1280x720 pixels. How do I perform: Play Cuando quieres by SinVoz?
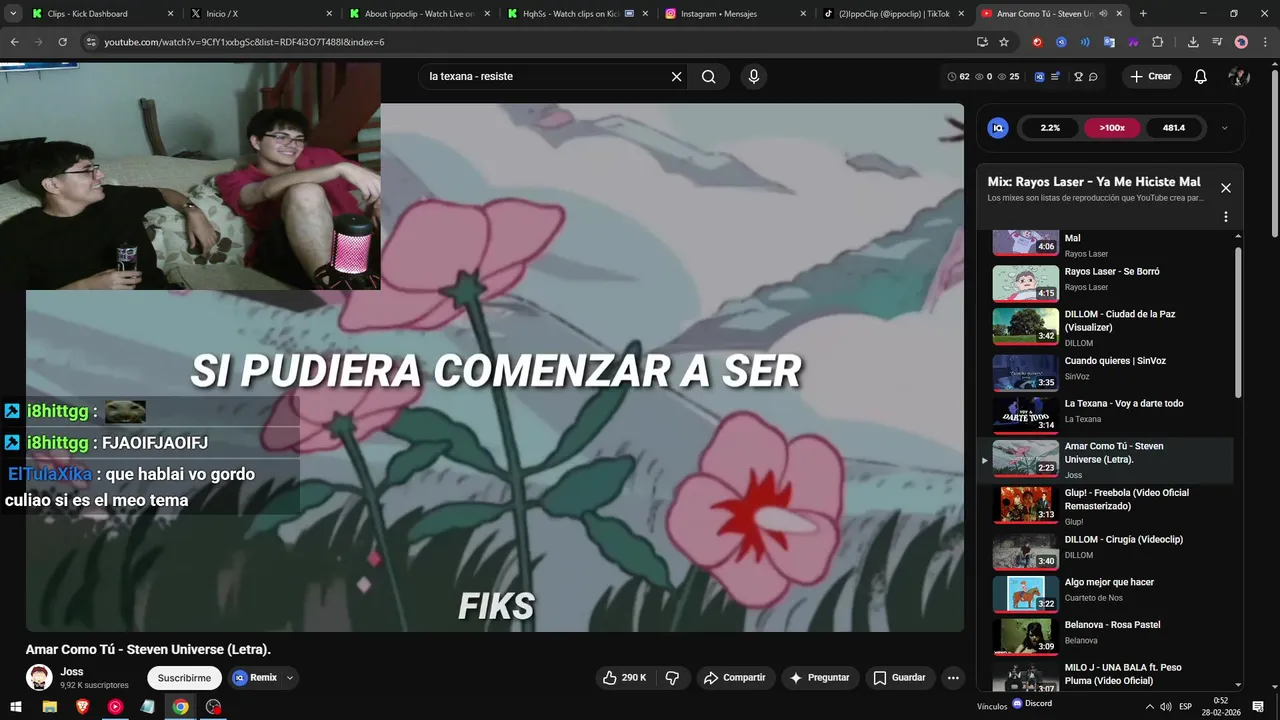(1108, 372)
